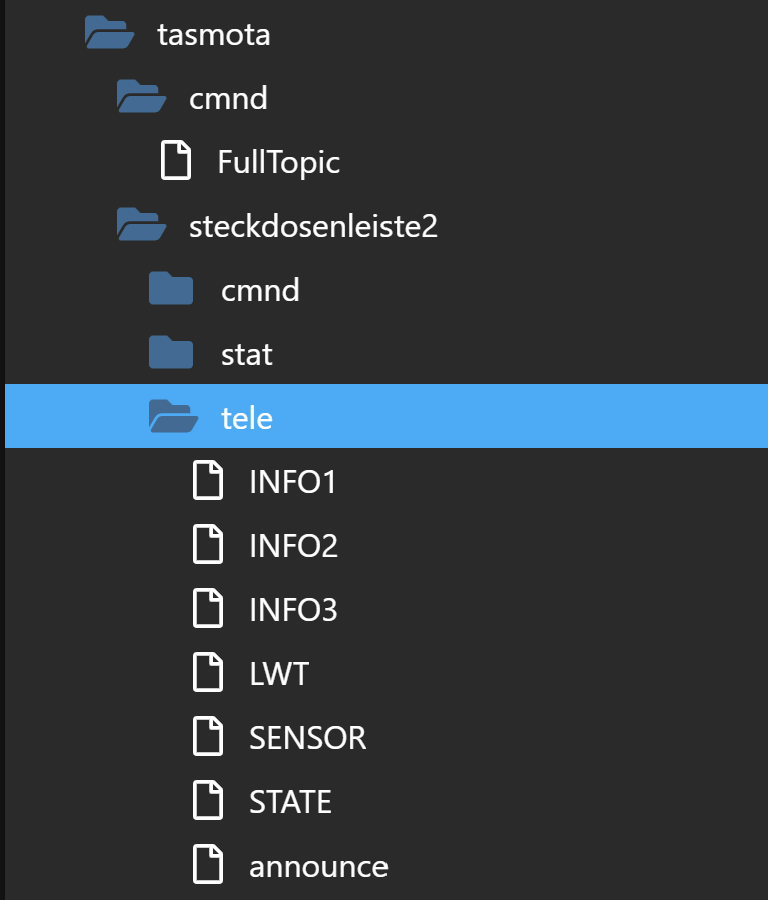
Task: Select the SENSOR topic label
Action: [x=307, y=738]
